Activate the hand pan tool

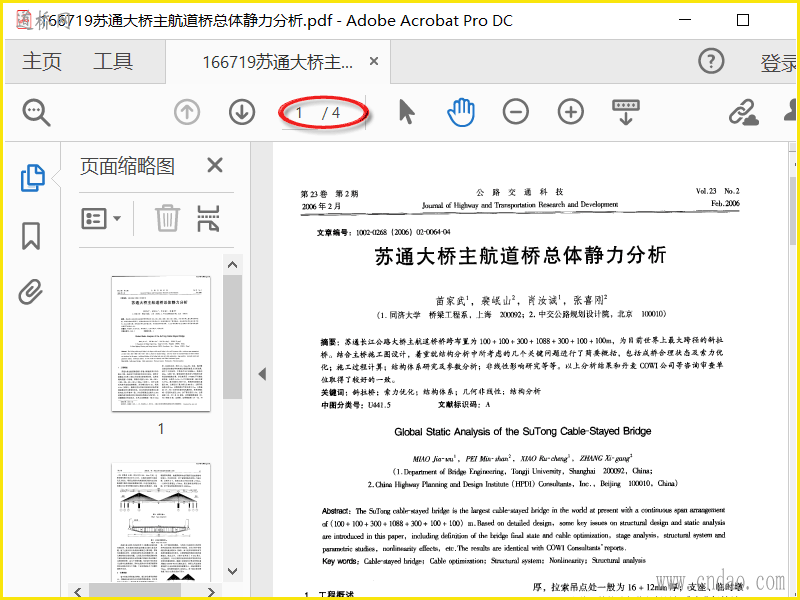click(461, 112)
